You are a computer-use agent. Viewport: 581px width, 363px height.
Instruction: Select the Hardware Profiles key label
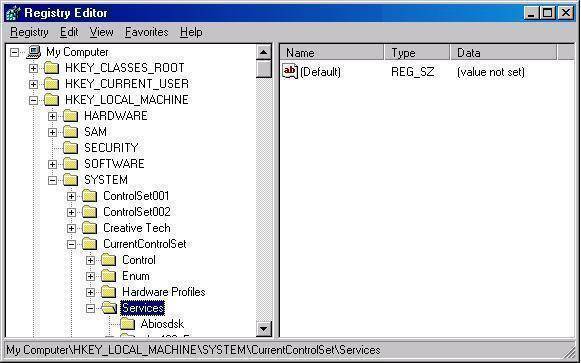click(164, 292)
